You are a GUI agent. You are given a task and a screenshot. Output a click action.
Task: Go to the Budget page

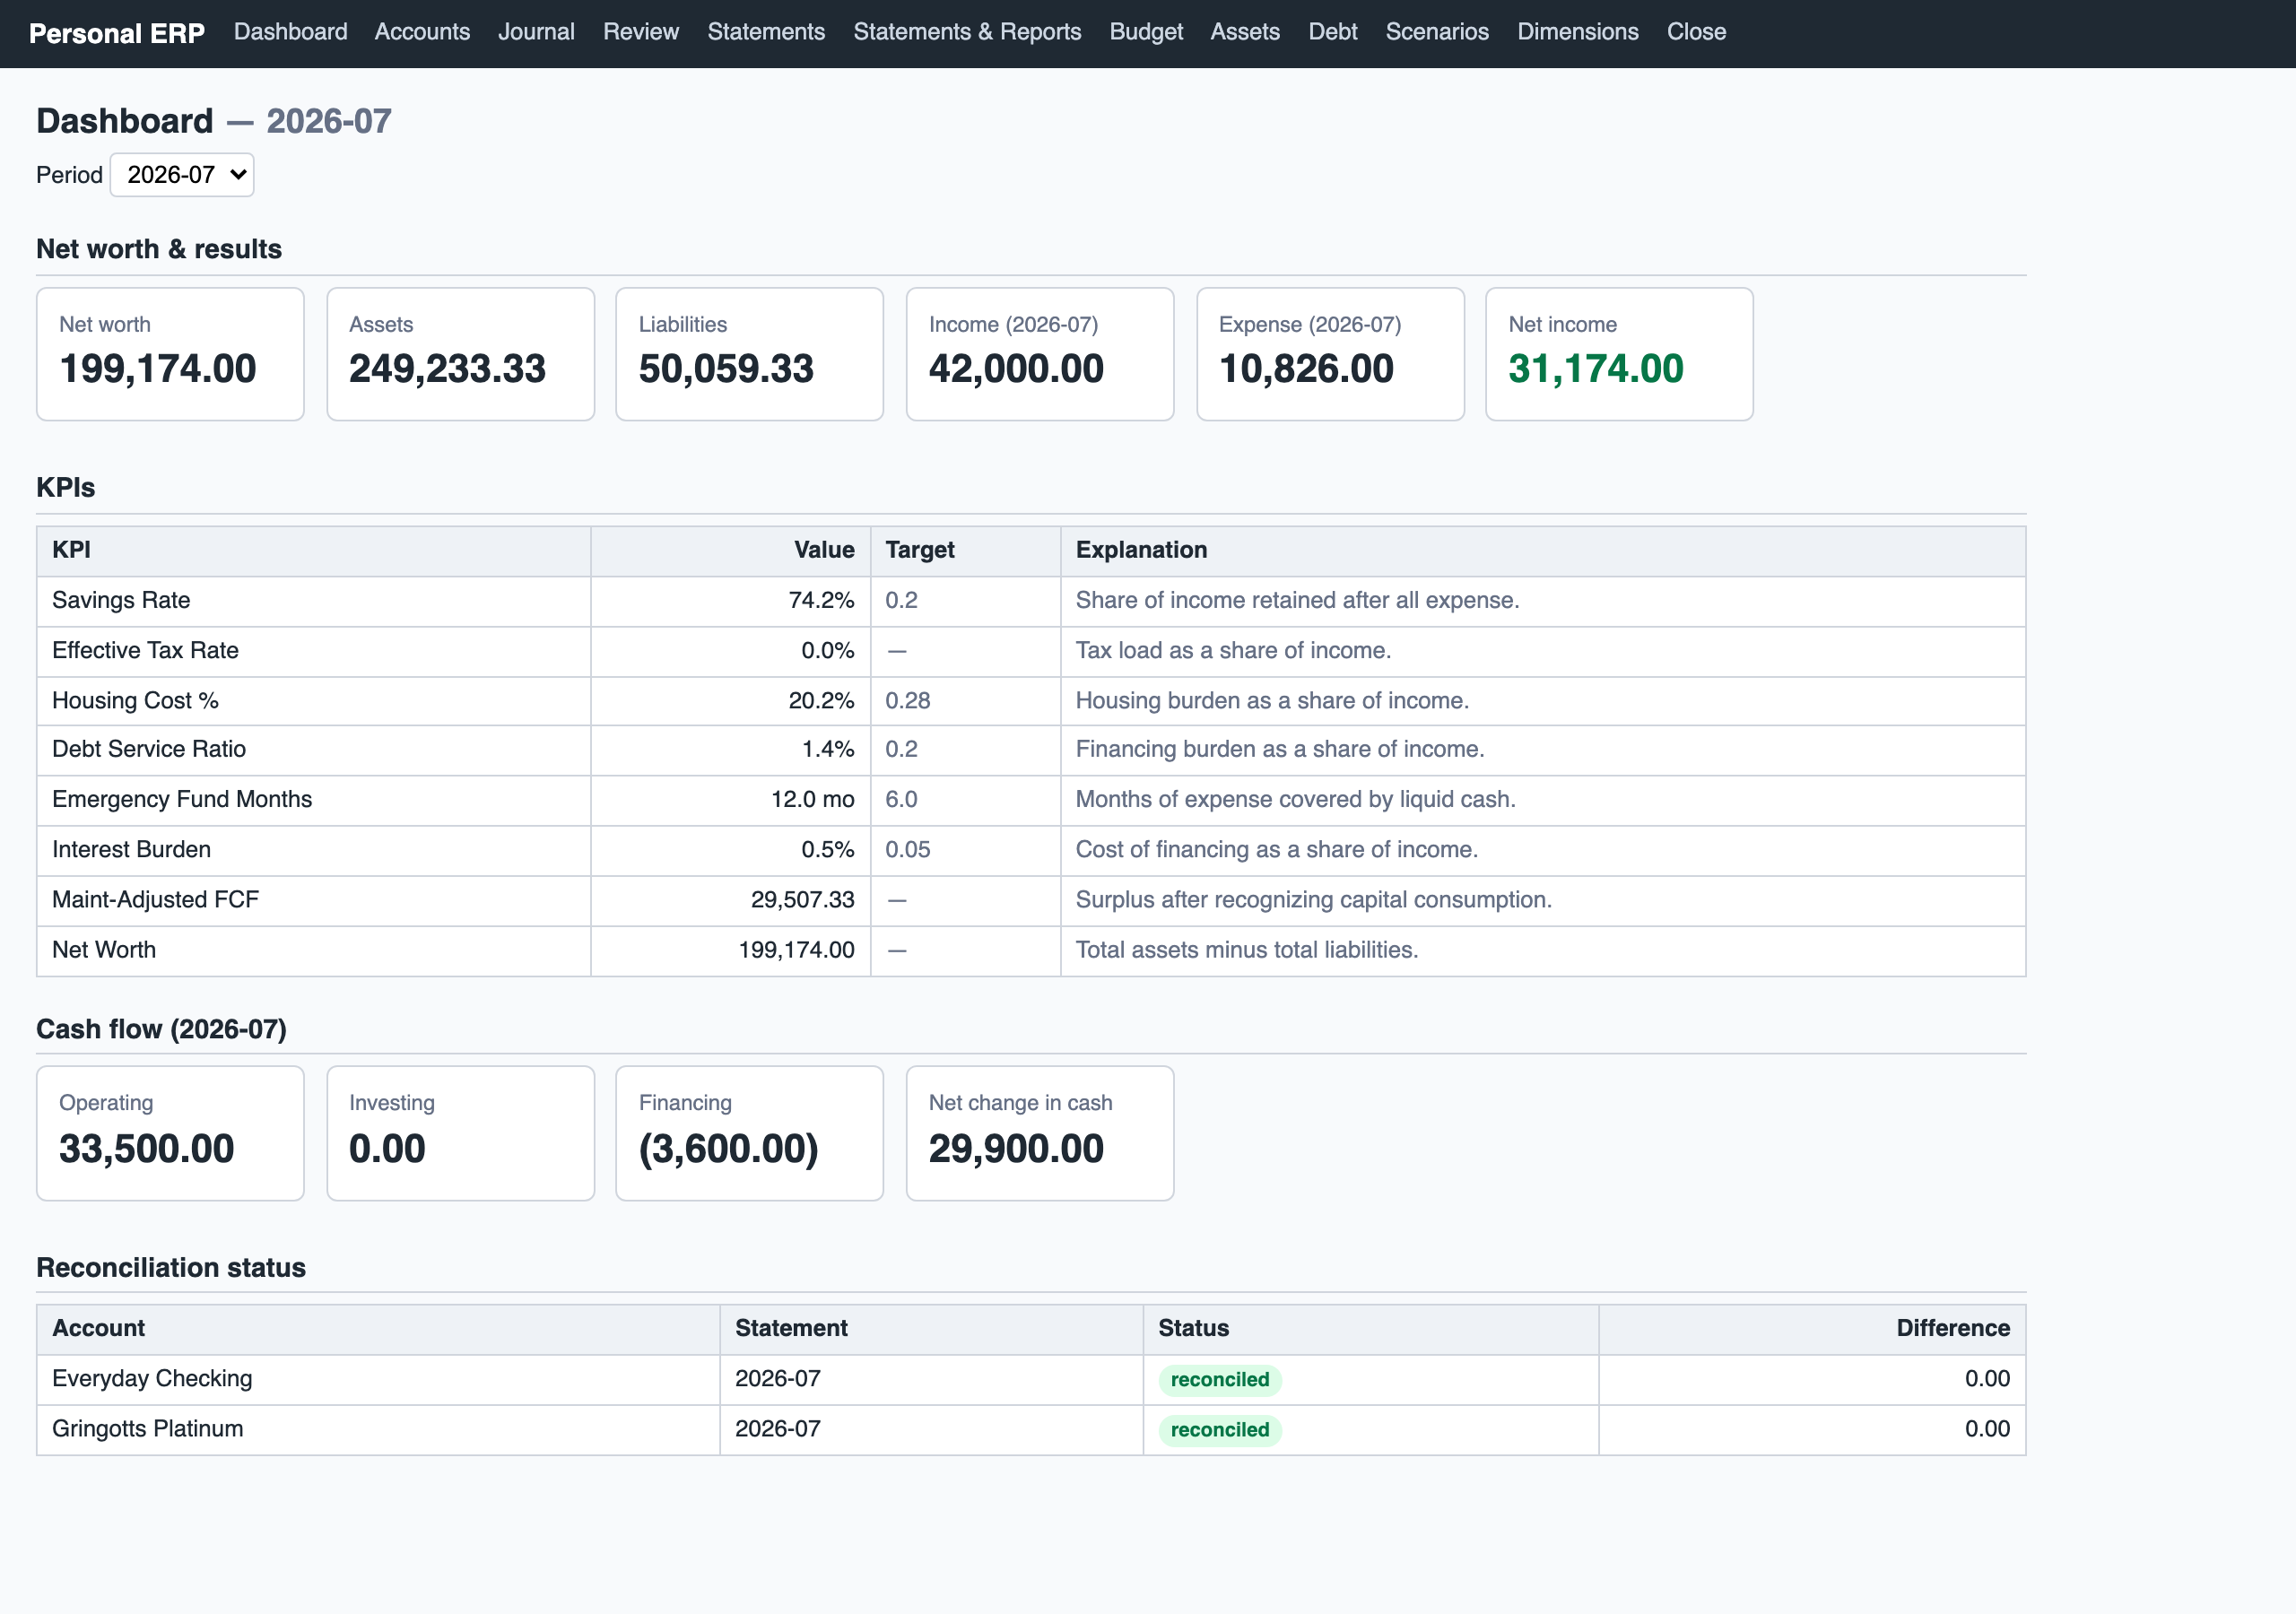coord(1146,32)
